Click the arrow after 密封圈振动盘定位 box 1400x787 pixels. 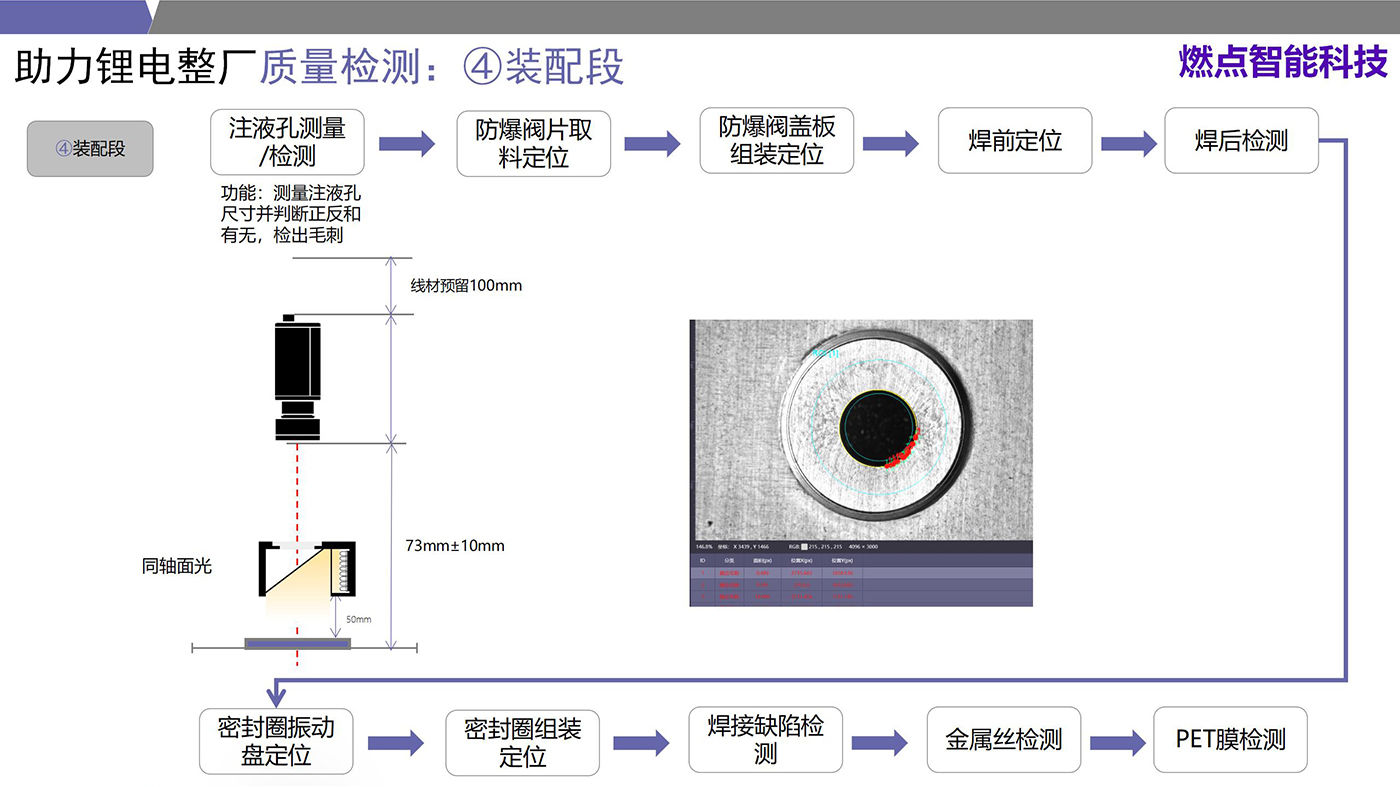pyautogui.click(x=396, y=743)
